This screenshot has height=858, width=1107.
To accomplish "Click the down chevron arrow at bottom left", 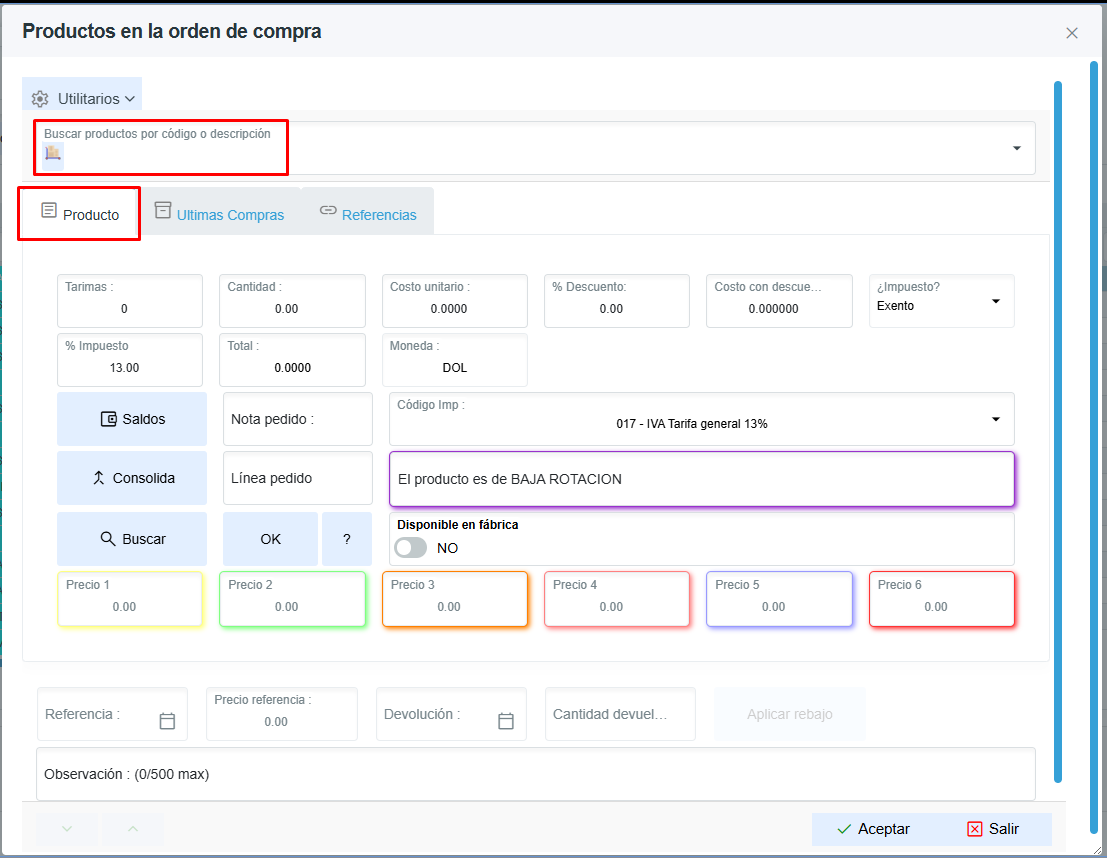I will tap(67, 829).
